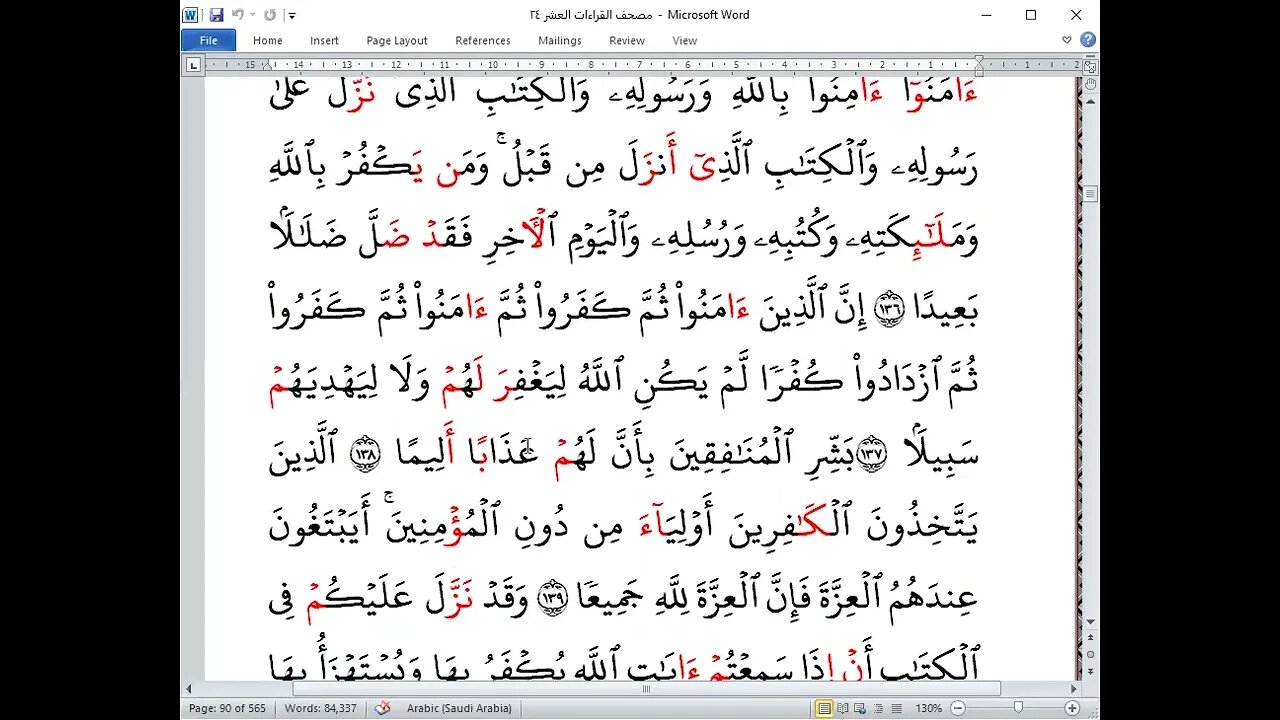Expand the minimized ribbon with the chevron
The image size is (1280, 720).
[x=1067, y=40]
